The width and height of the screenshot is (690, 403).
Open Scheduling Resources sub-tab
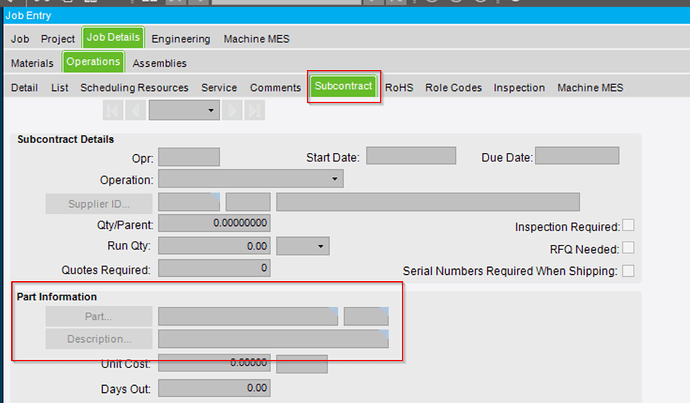pyautogui.click(x=134, y=88)
